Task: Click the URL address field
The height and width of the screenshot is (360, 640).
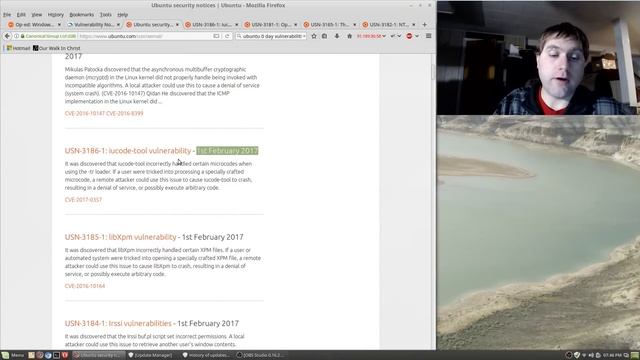Action: click(145, 36)
